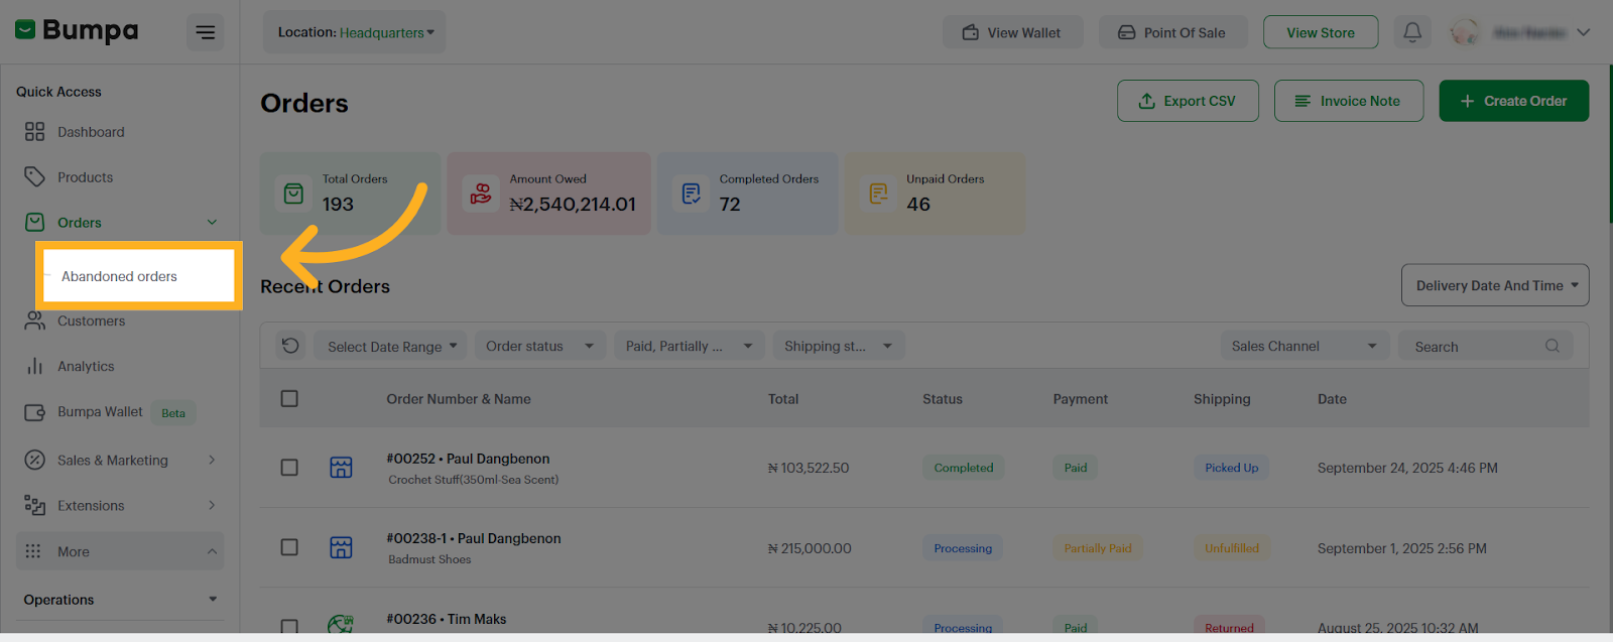Click the search magnifier icon
This screenshot has height=642, width=1613.
tap(1552, 346)
